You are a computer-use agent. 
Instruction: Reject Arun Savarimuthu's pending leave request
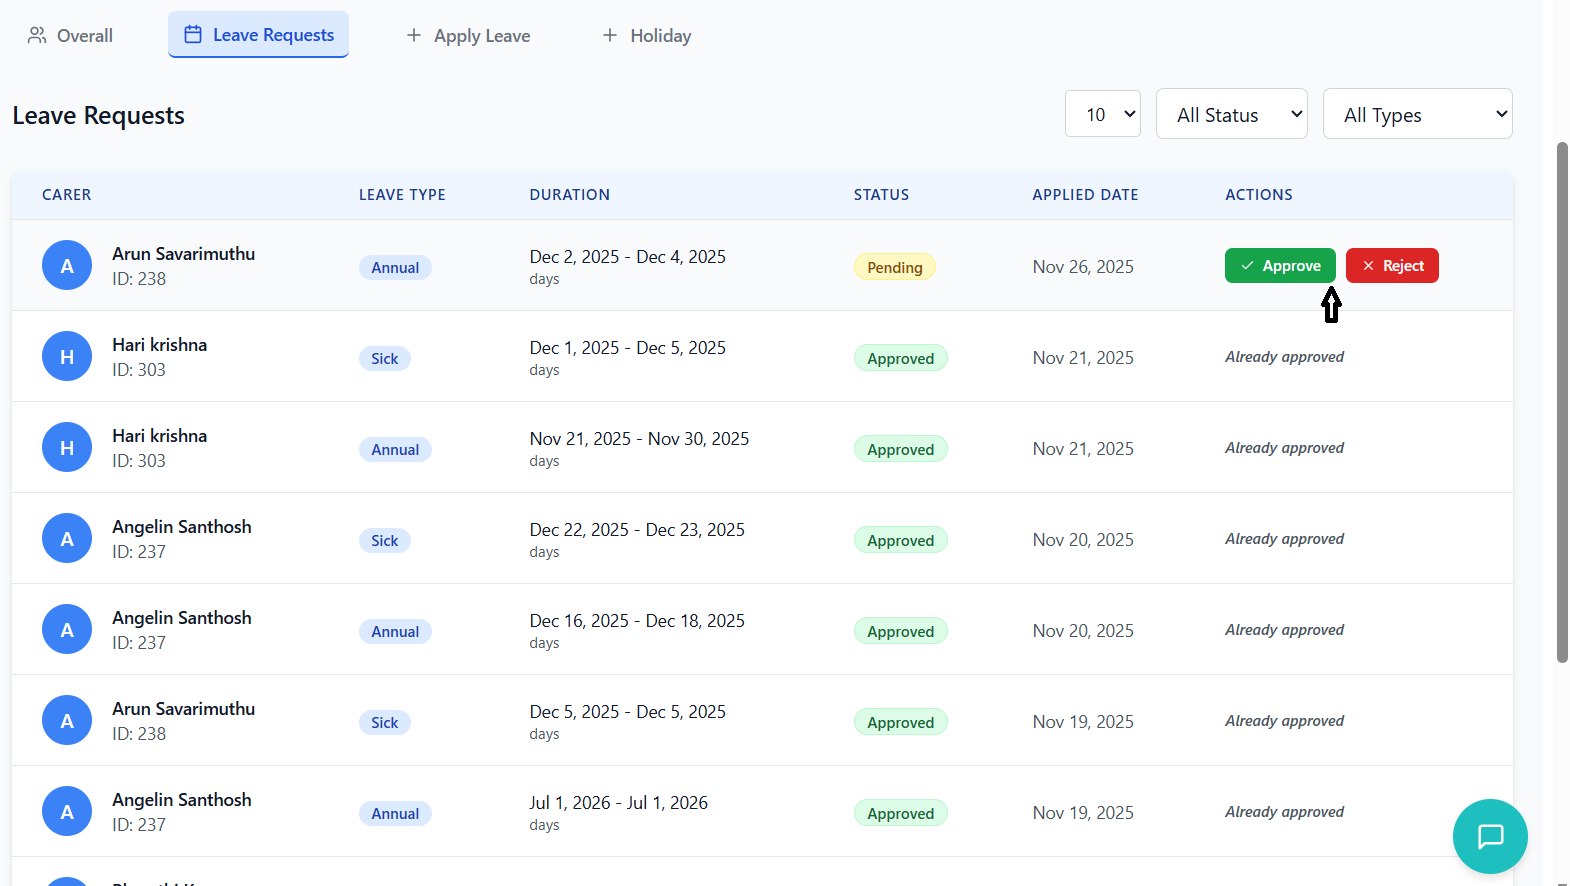coord(1391,266)
